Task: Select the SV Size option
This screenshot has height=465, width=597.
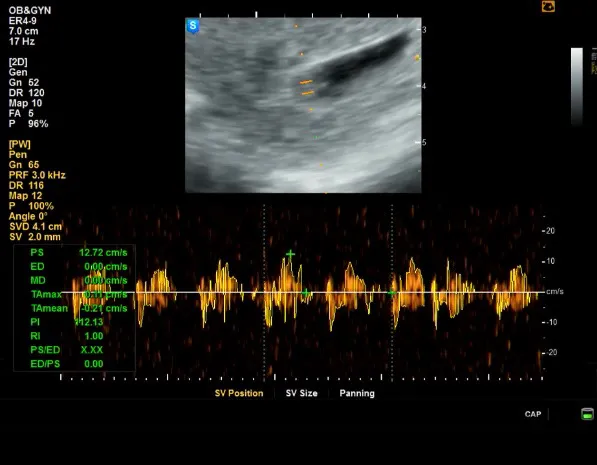Action: click(302, 393)
